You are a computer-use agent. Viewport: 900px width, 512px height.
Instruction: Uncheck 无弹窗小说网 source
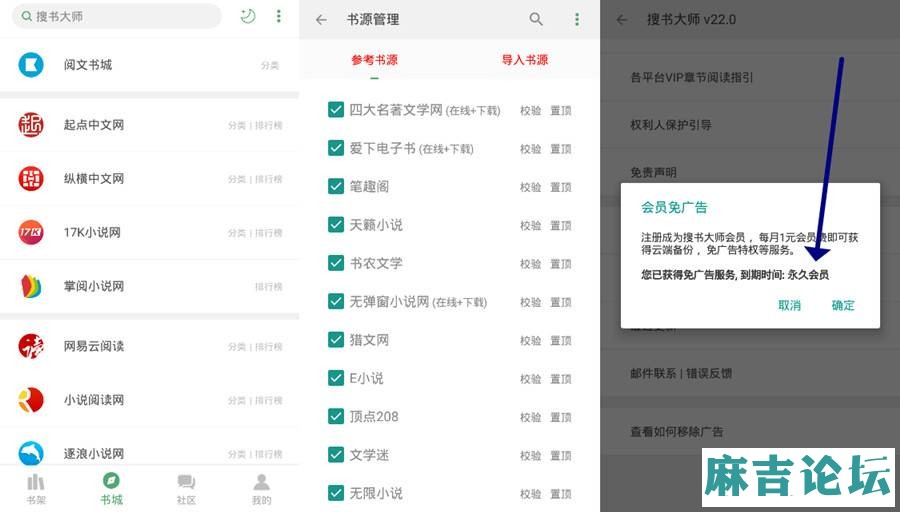336,301
